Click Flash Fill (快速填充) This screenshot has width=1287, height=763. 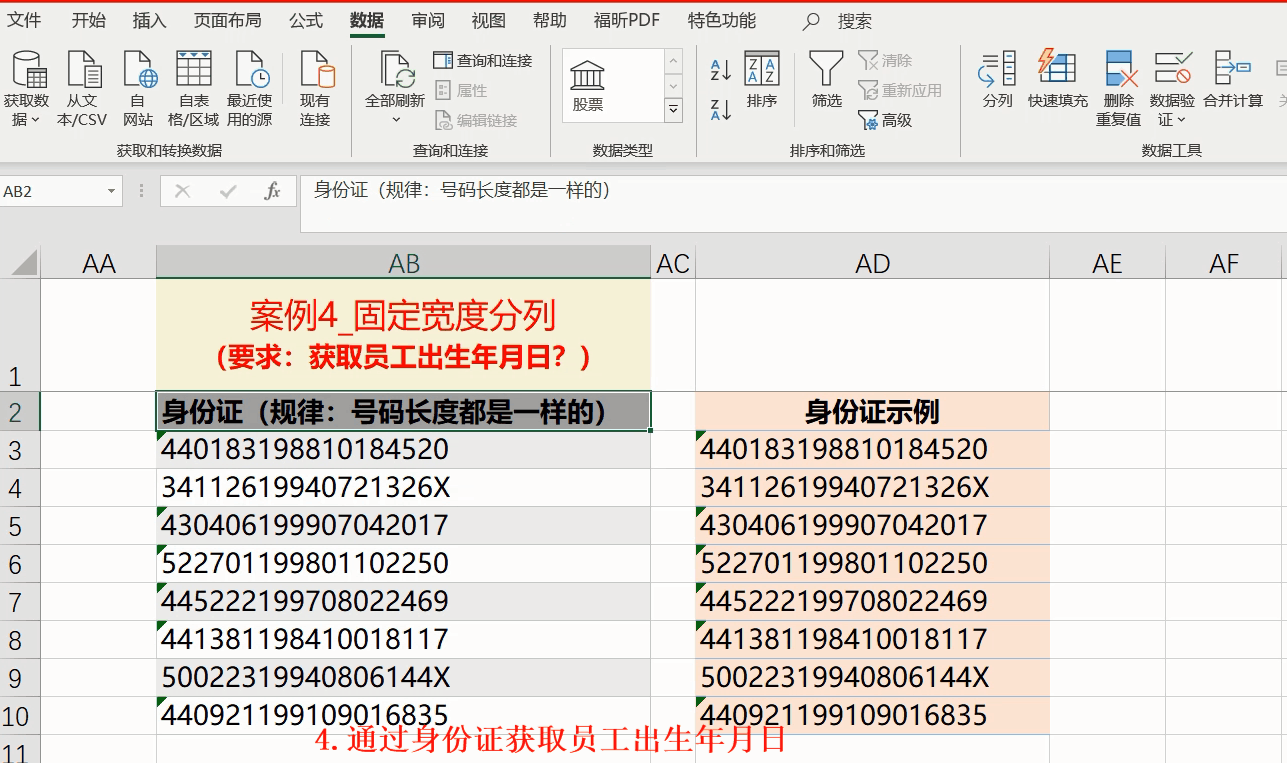click(1057, 80)
